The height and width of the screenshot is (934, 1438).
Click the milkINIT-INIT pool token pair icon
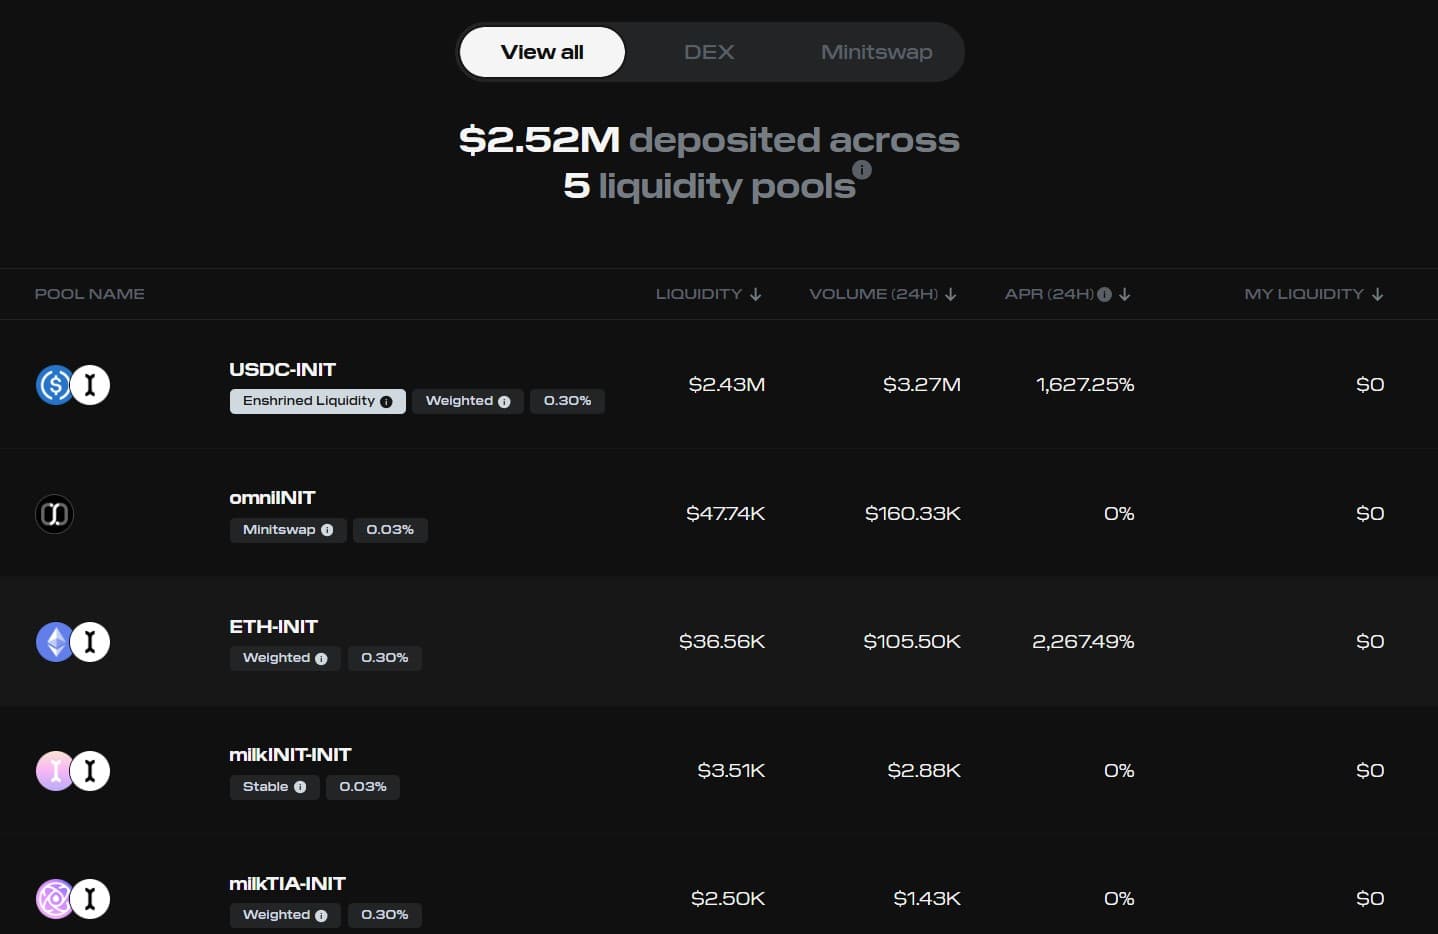pos(72,771)
